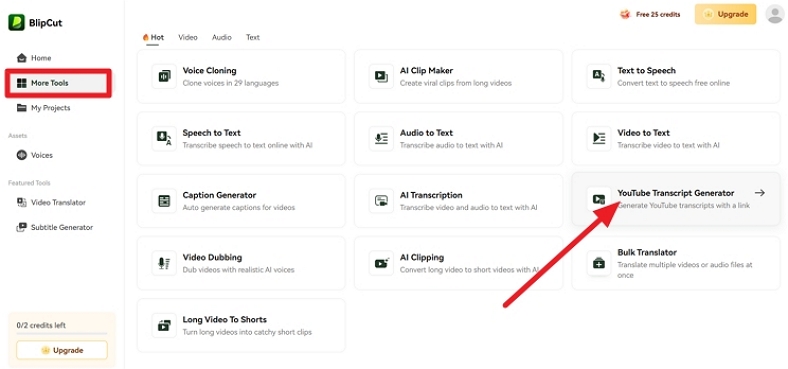The width and height of the screenshot is (788, 369).
Task: Click the top-right Upgrade button
Action: click(x=725, y=14)
